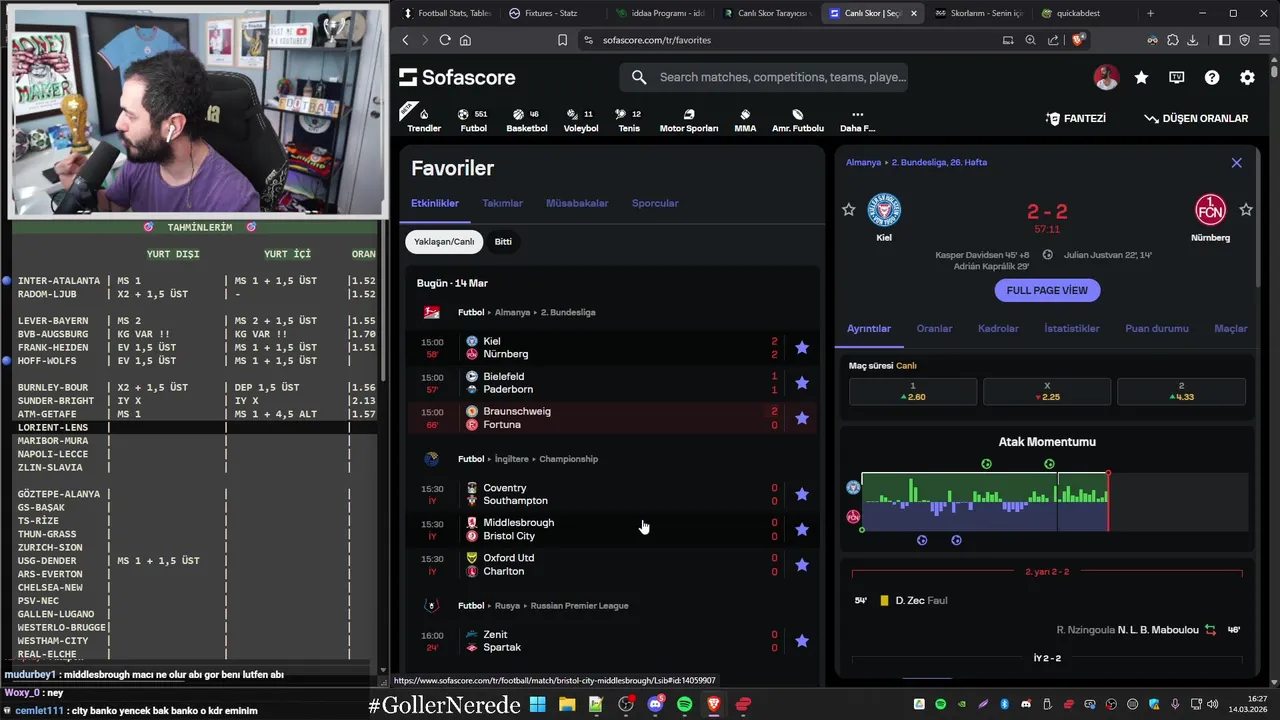Select the Voleybol sport icon
The height and width of the screenshot is (720, 1280).
coord(581,120)
